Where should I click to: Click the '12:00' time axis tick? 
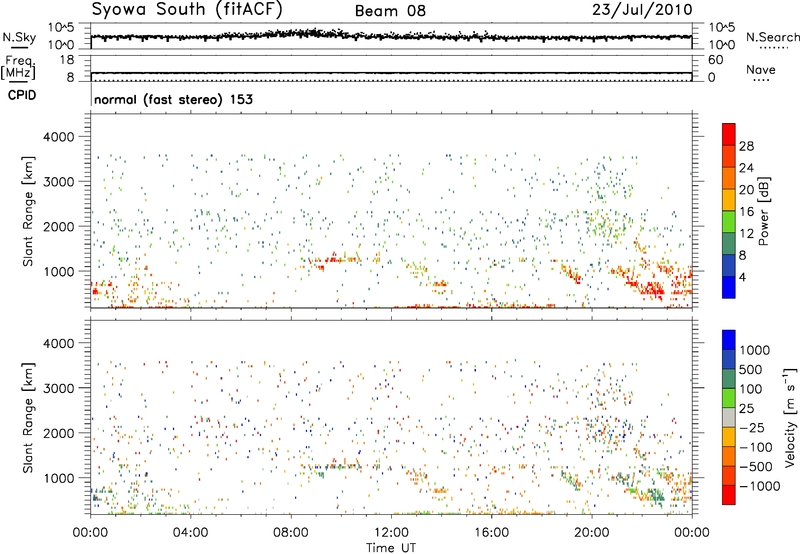(391, 532)
